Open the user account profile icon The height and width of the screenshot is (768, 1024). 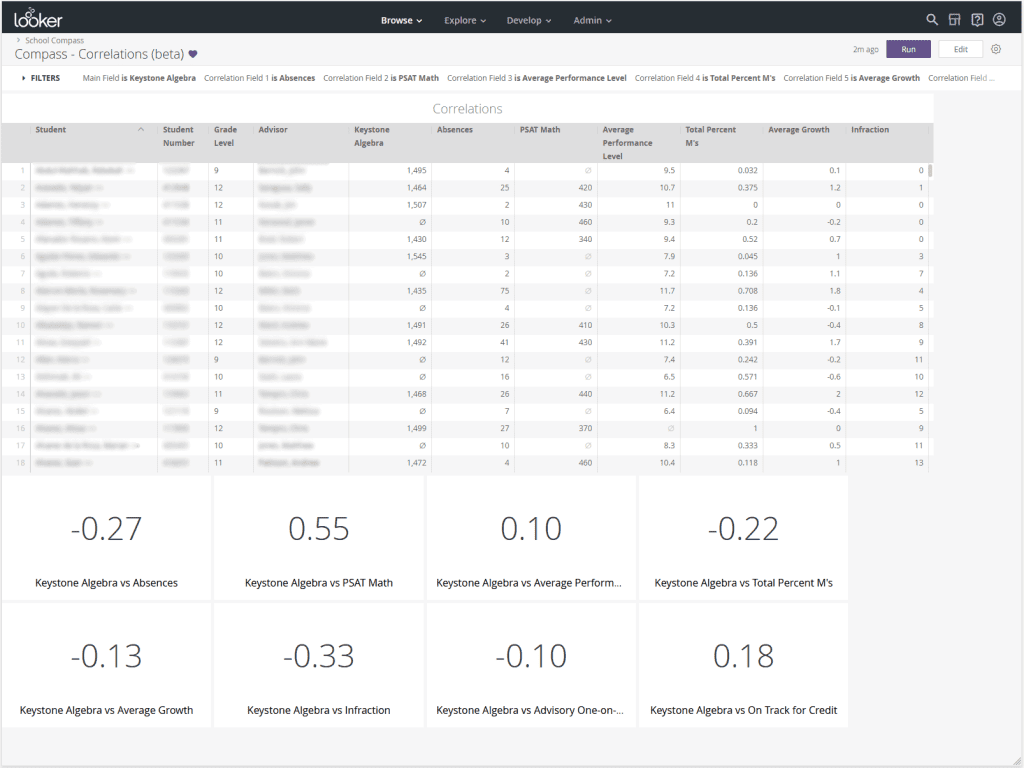pyautogui.click(x=999, y=20)
